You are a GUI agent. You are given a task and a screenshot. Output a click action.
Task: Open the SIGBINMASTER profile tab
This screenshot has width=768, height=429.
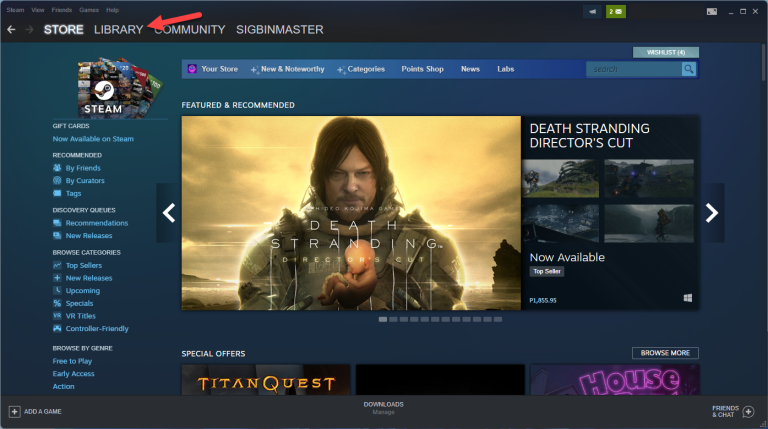[280, 30]
